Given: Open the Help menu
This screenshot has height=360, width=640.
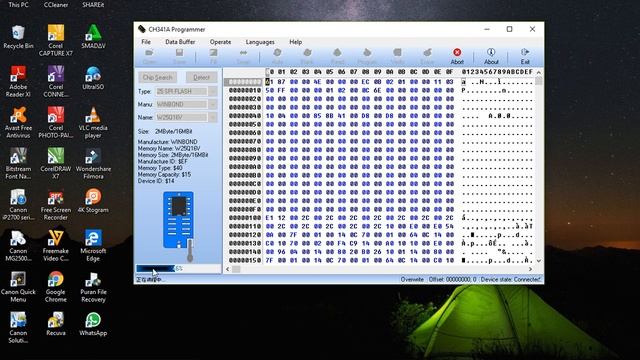Looking at the screenshot, I should click(296, 42).
